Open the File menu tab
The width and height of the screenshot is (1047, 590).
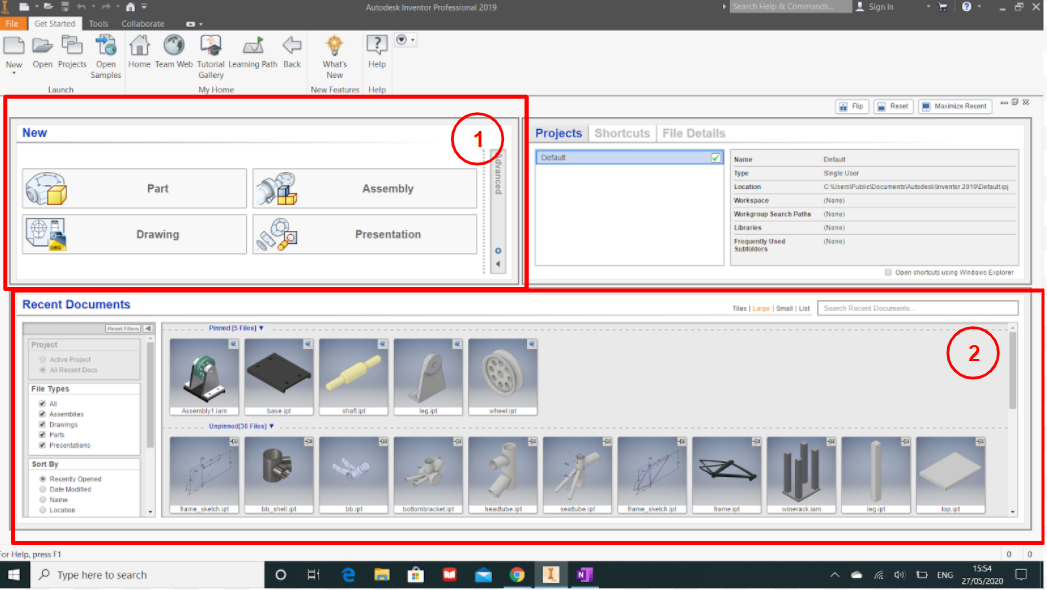12,23
